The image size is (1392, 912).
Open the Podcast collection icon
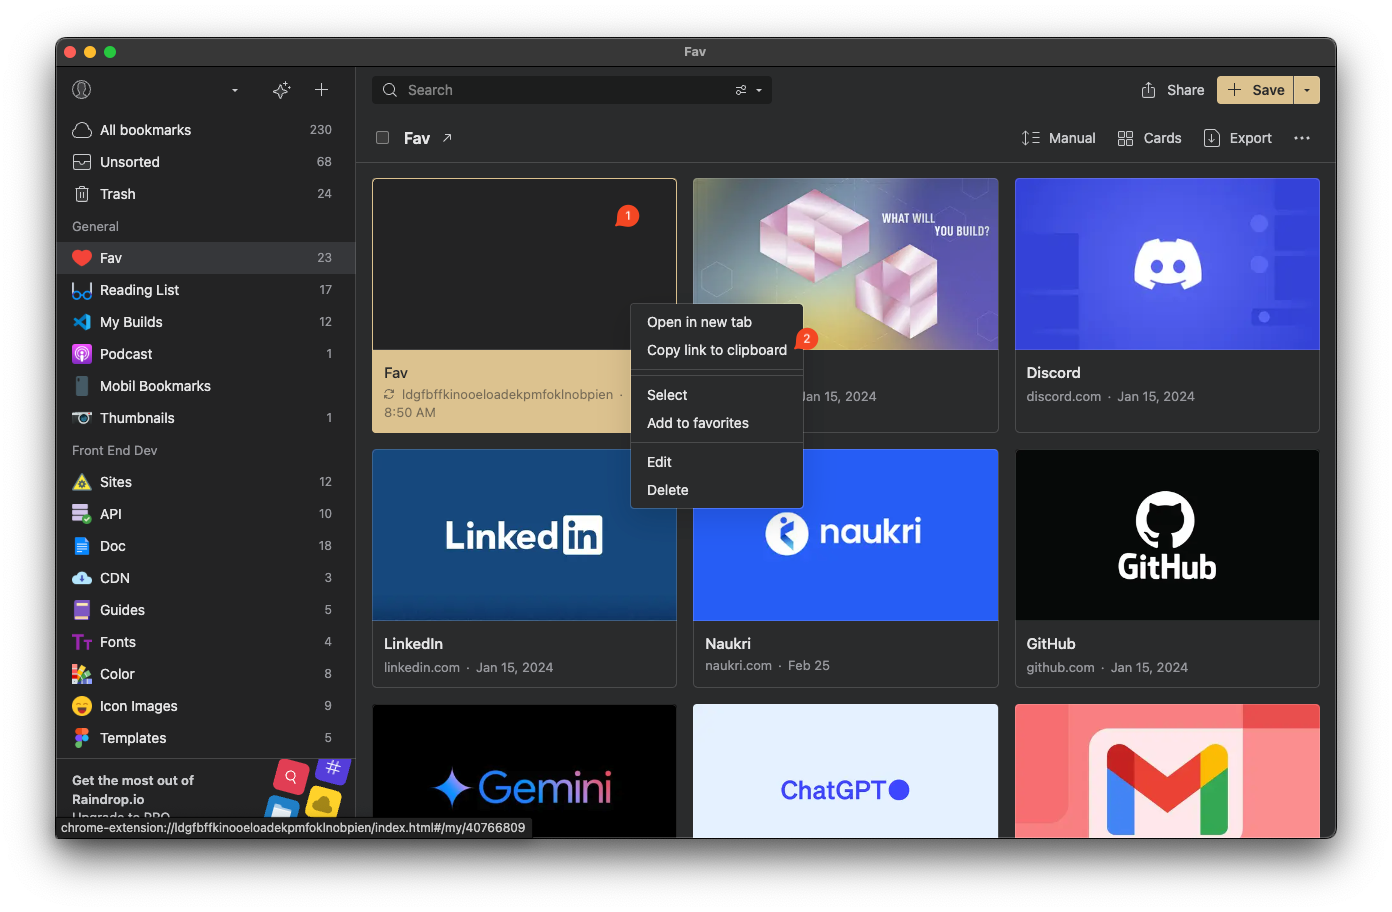tap(82, 354)
